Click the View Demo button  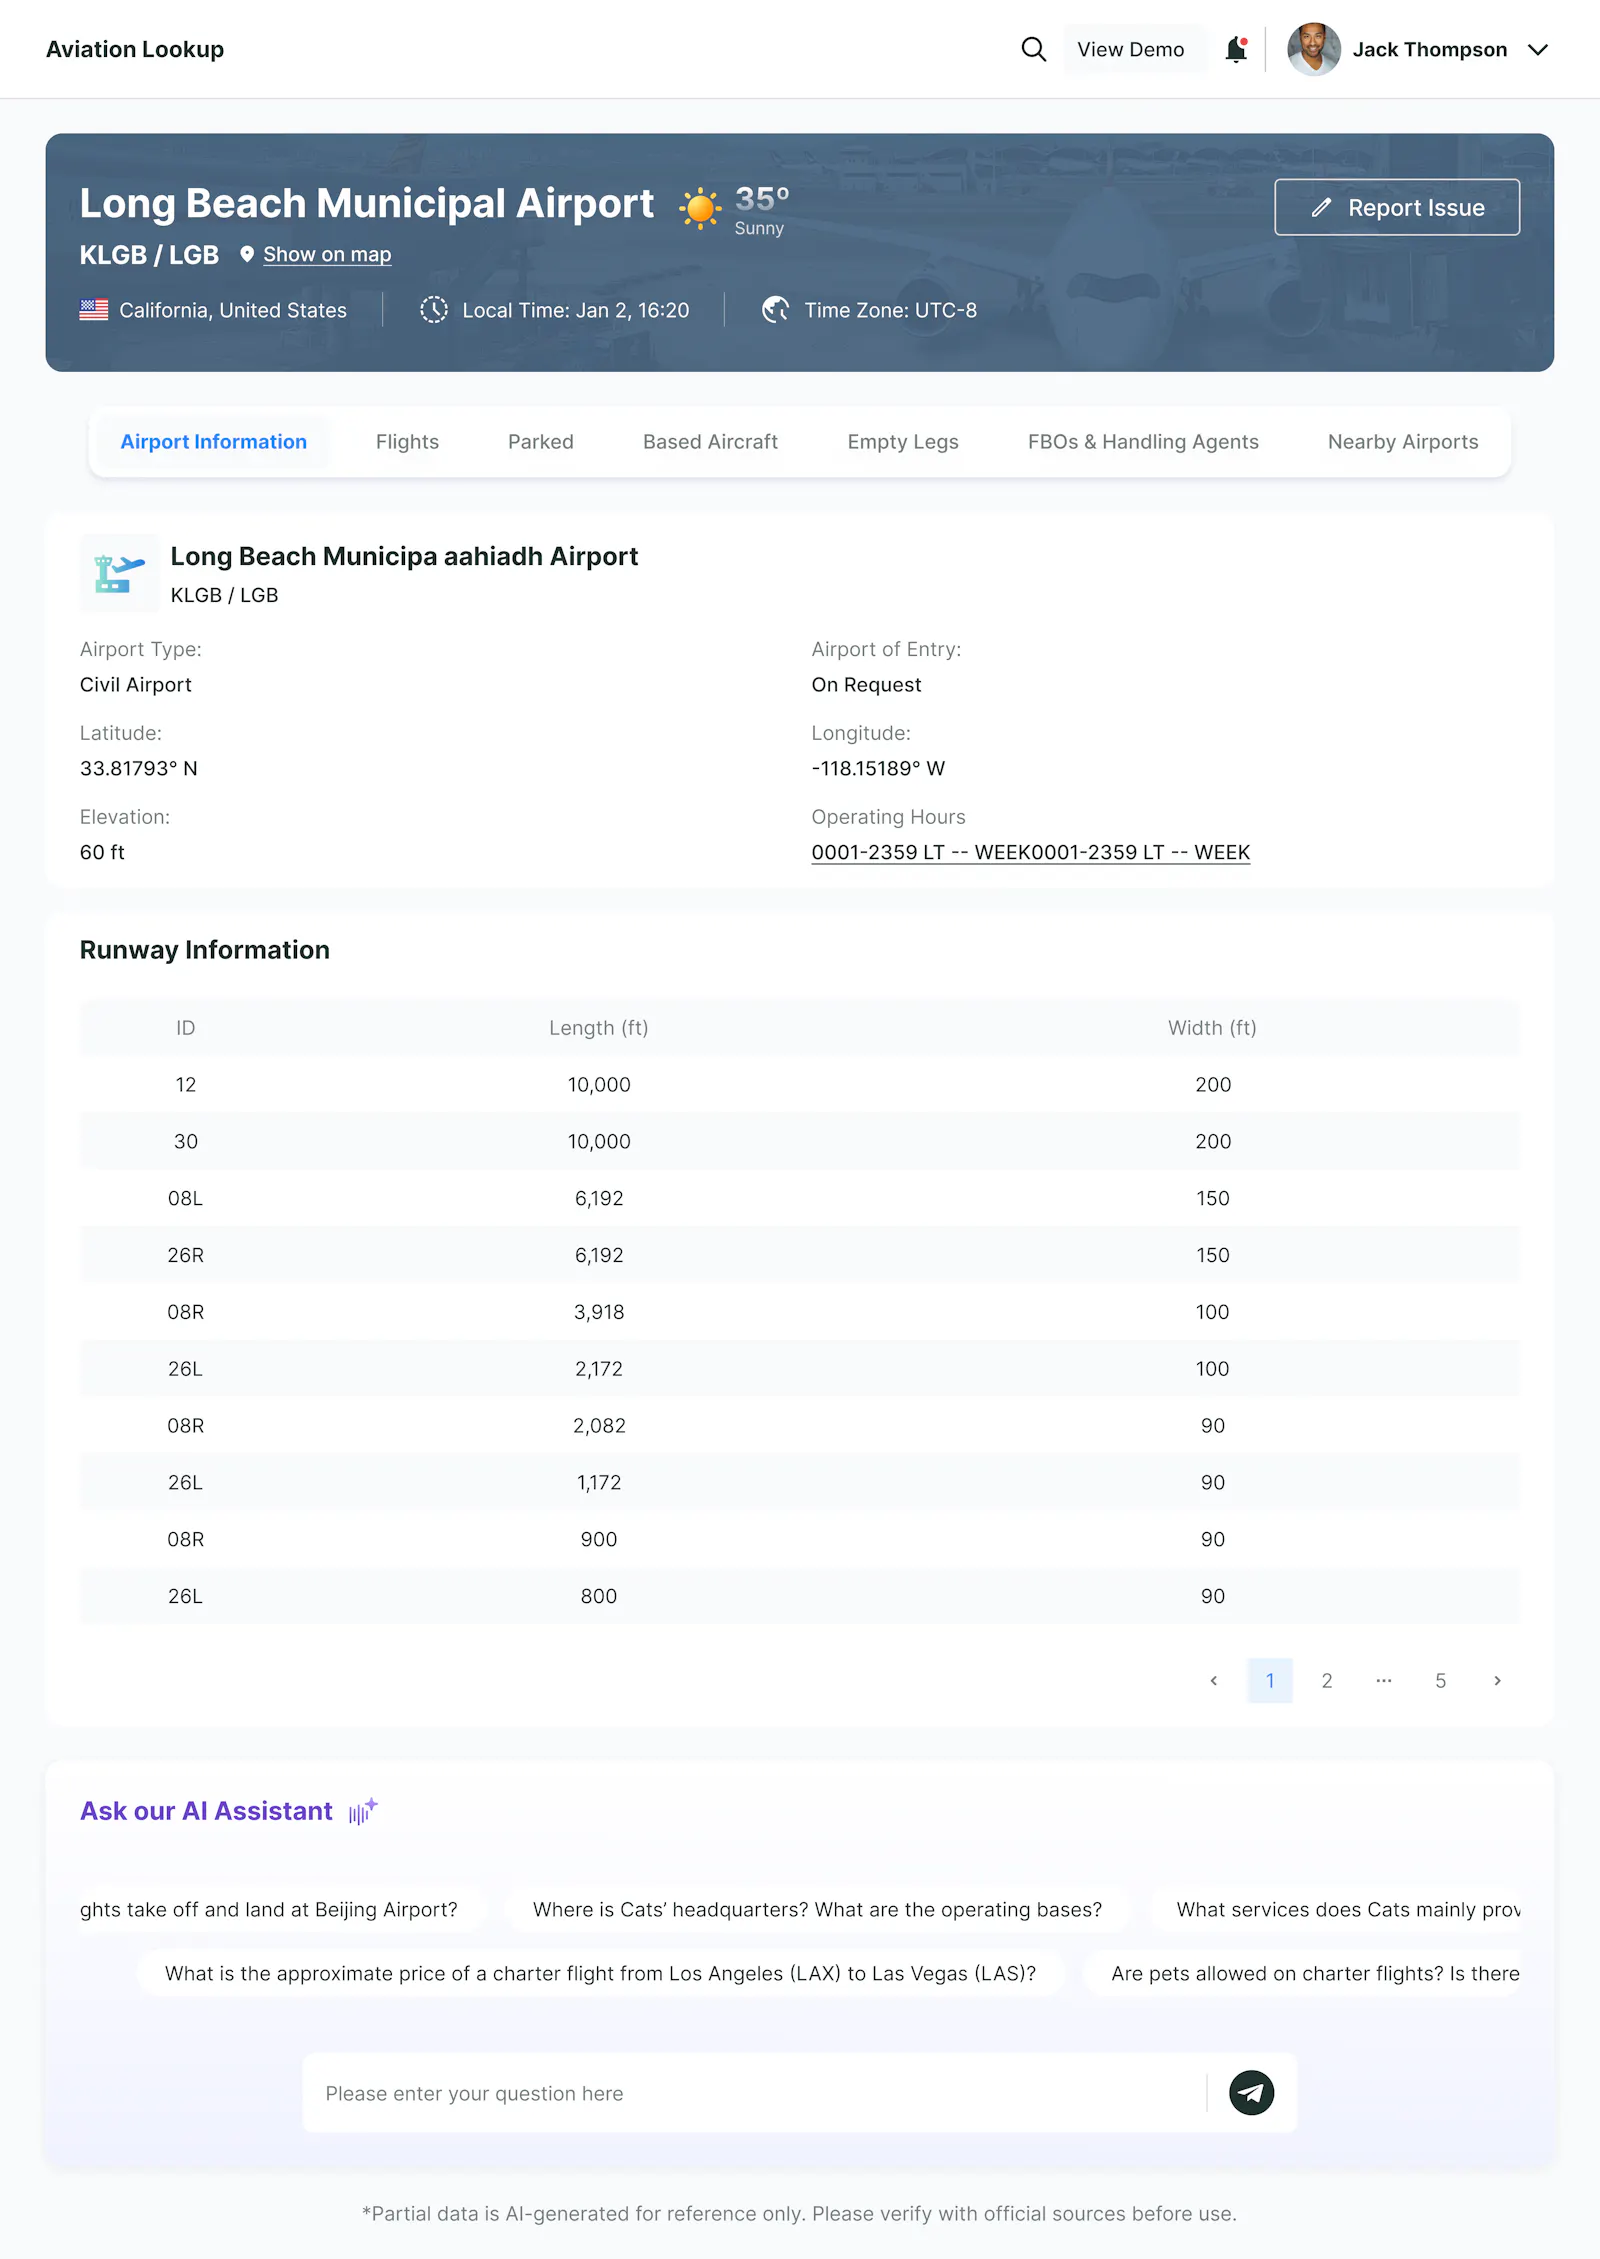[x=1130, y=49]
